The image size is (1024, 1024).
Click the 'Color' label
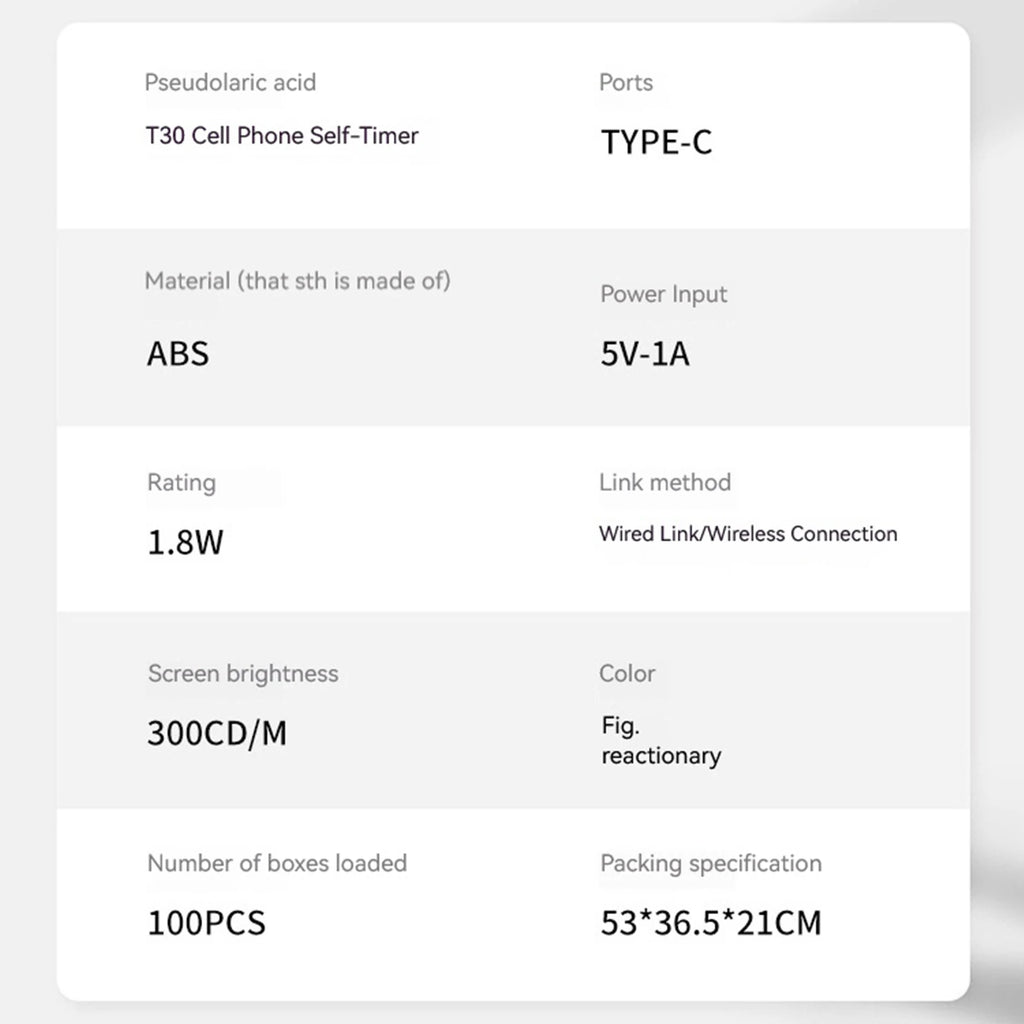627,674
